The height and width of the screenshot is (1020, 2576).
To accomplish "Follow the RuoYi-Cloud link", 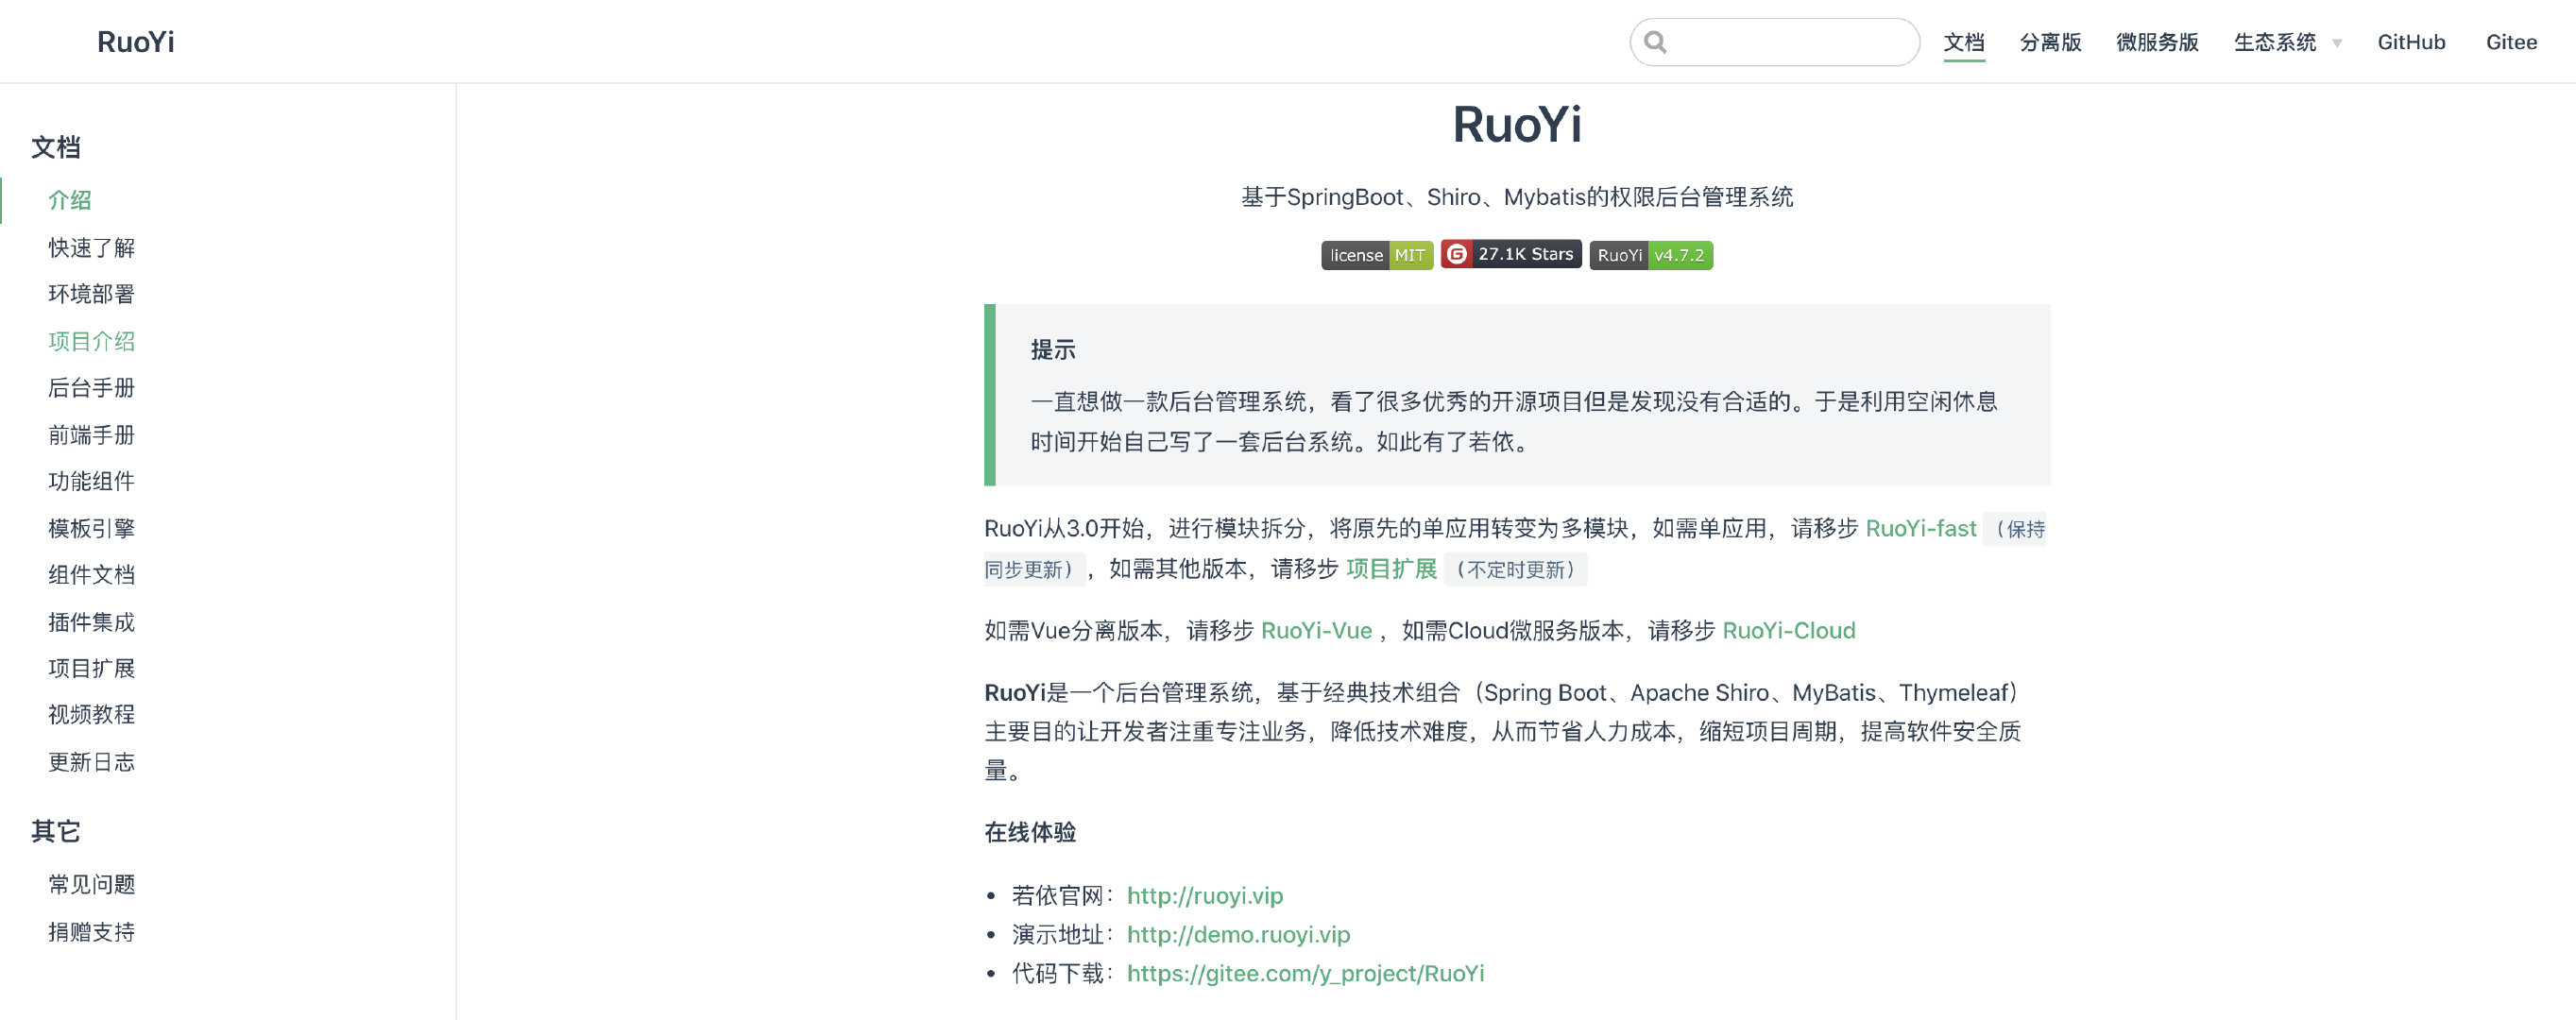I will (x=1788, y=630).
